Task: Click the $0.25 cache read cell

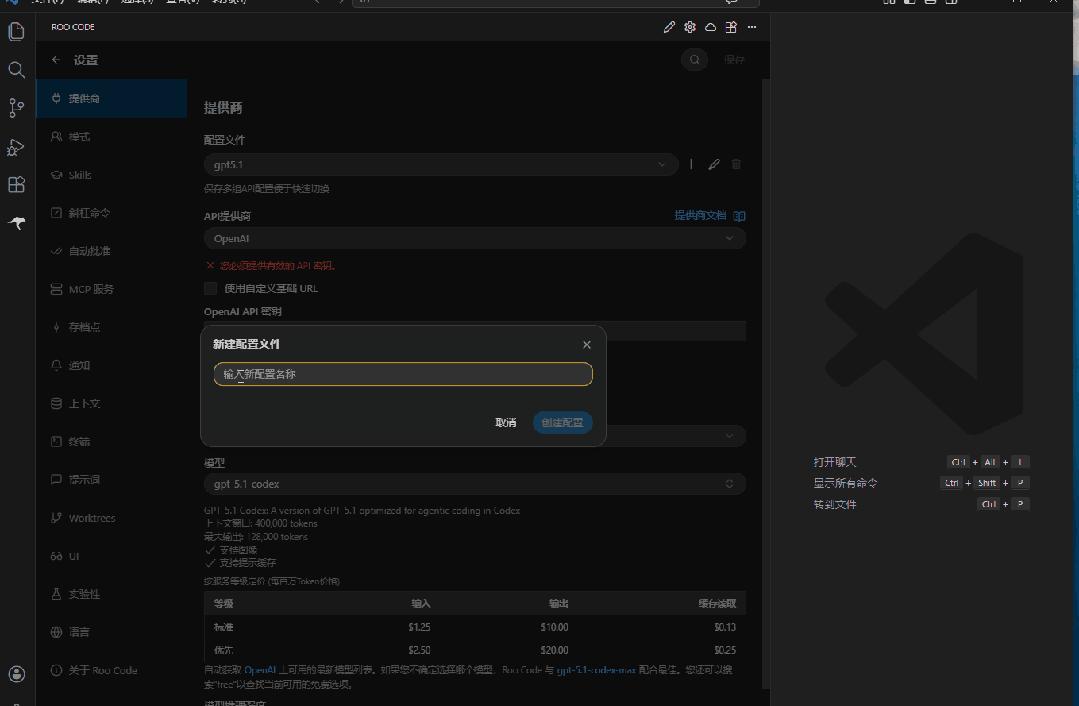Action: coord(725,650)
